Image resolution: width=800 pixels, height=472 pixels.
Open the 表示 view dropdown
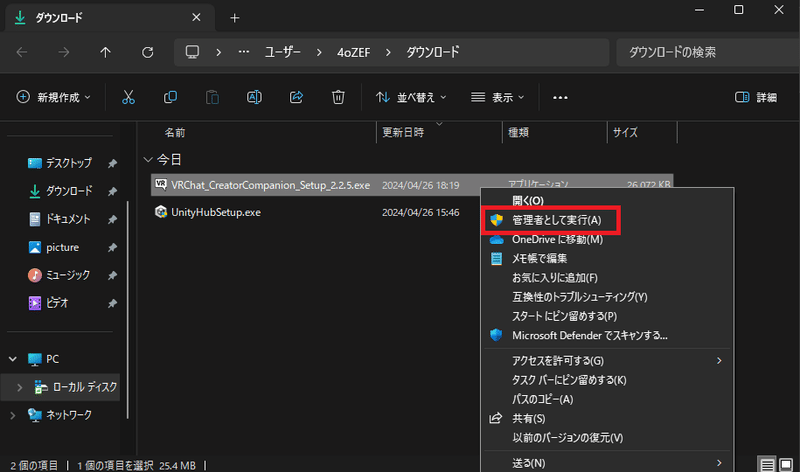pos(497,97)
